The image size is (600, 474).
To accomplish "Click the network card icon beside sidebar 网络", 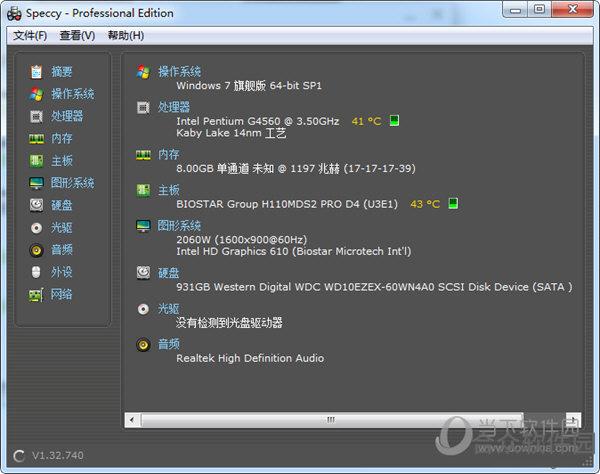I will (x=36, y=295).
